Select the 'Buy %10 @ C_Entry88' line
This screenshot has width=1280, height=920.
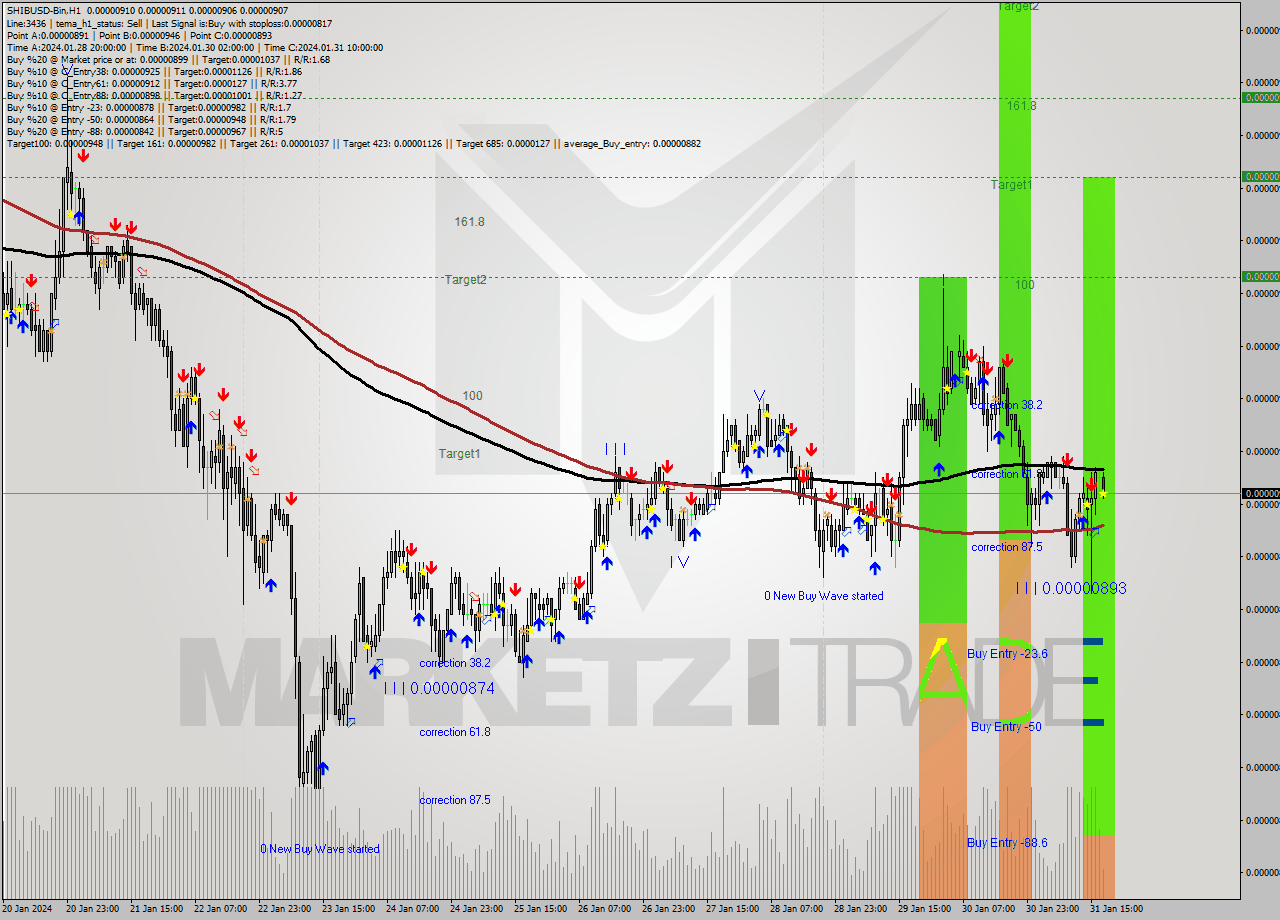tap(155, 95)
